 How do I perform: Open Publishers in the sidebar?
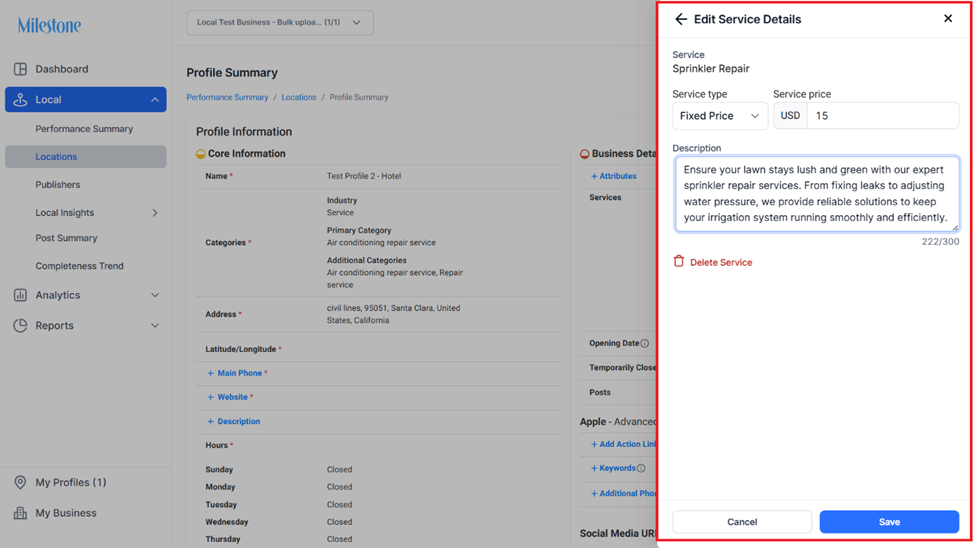pyautogui.click(x=57, y=185)
